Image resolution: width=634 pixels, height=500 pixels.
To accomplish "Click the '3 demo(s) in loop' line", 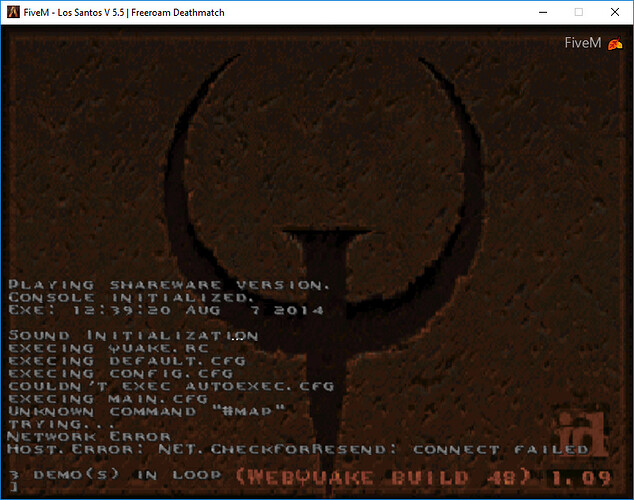I will 115,474.
